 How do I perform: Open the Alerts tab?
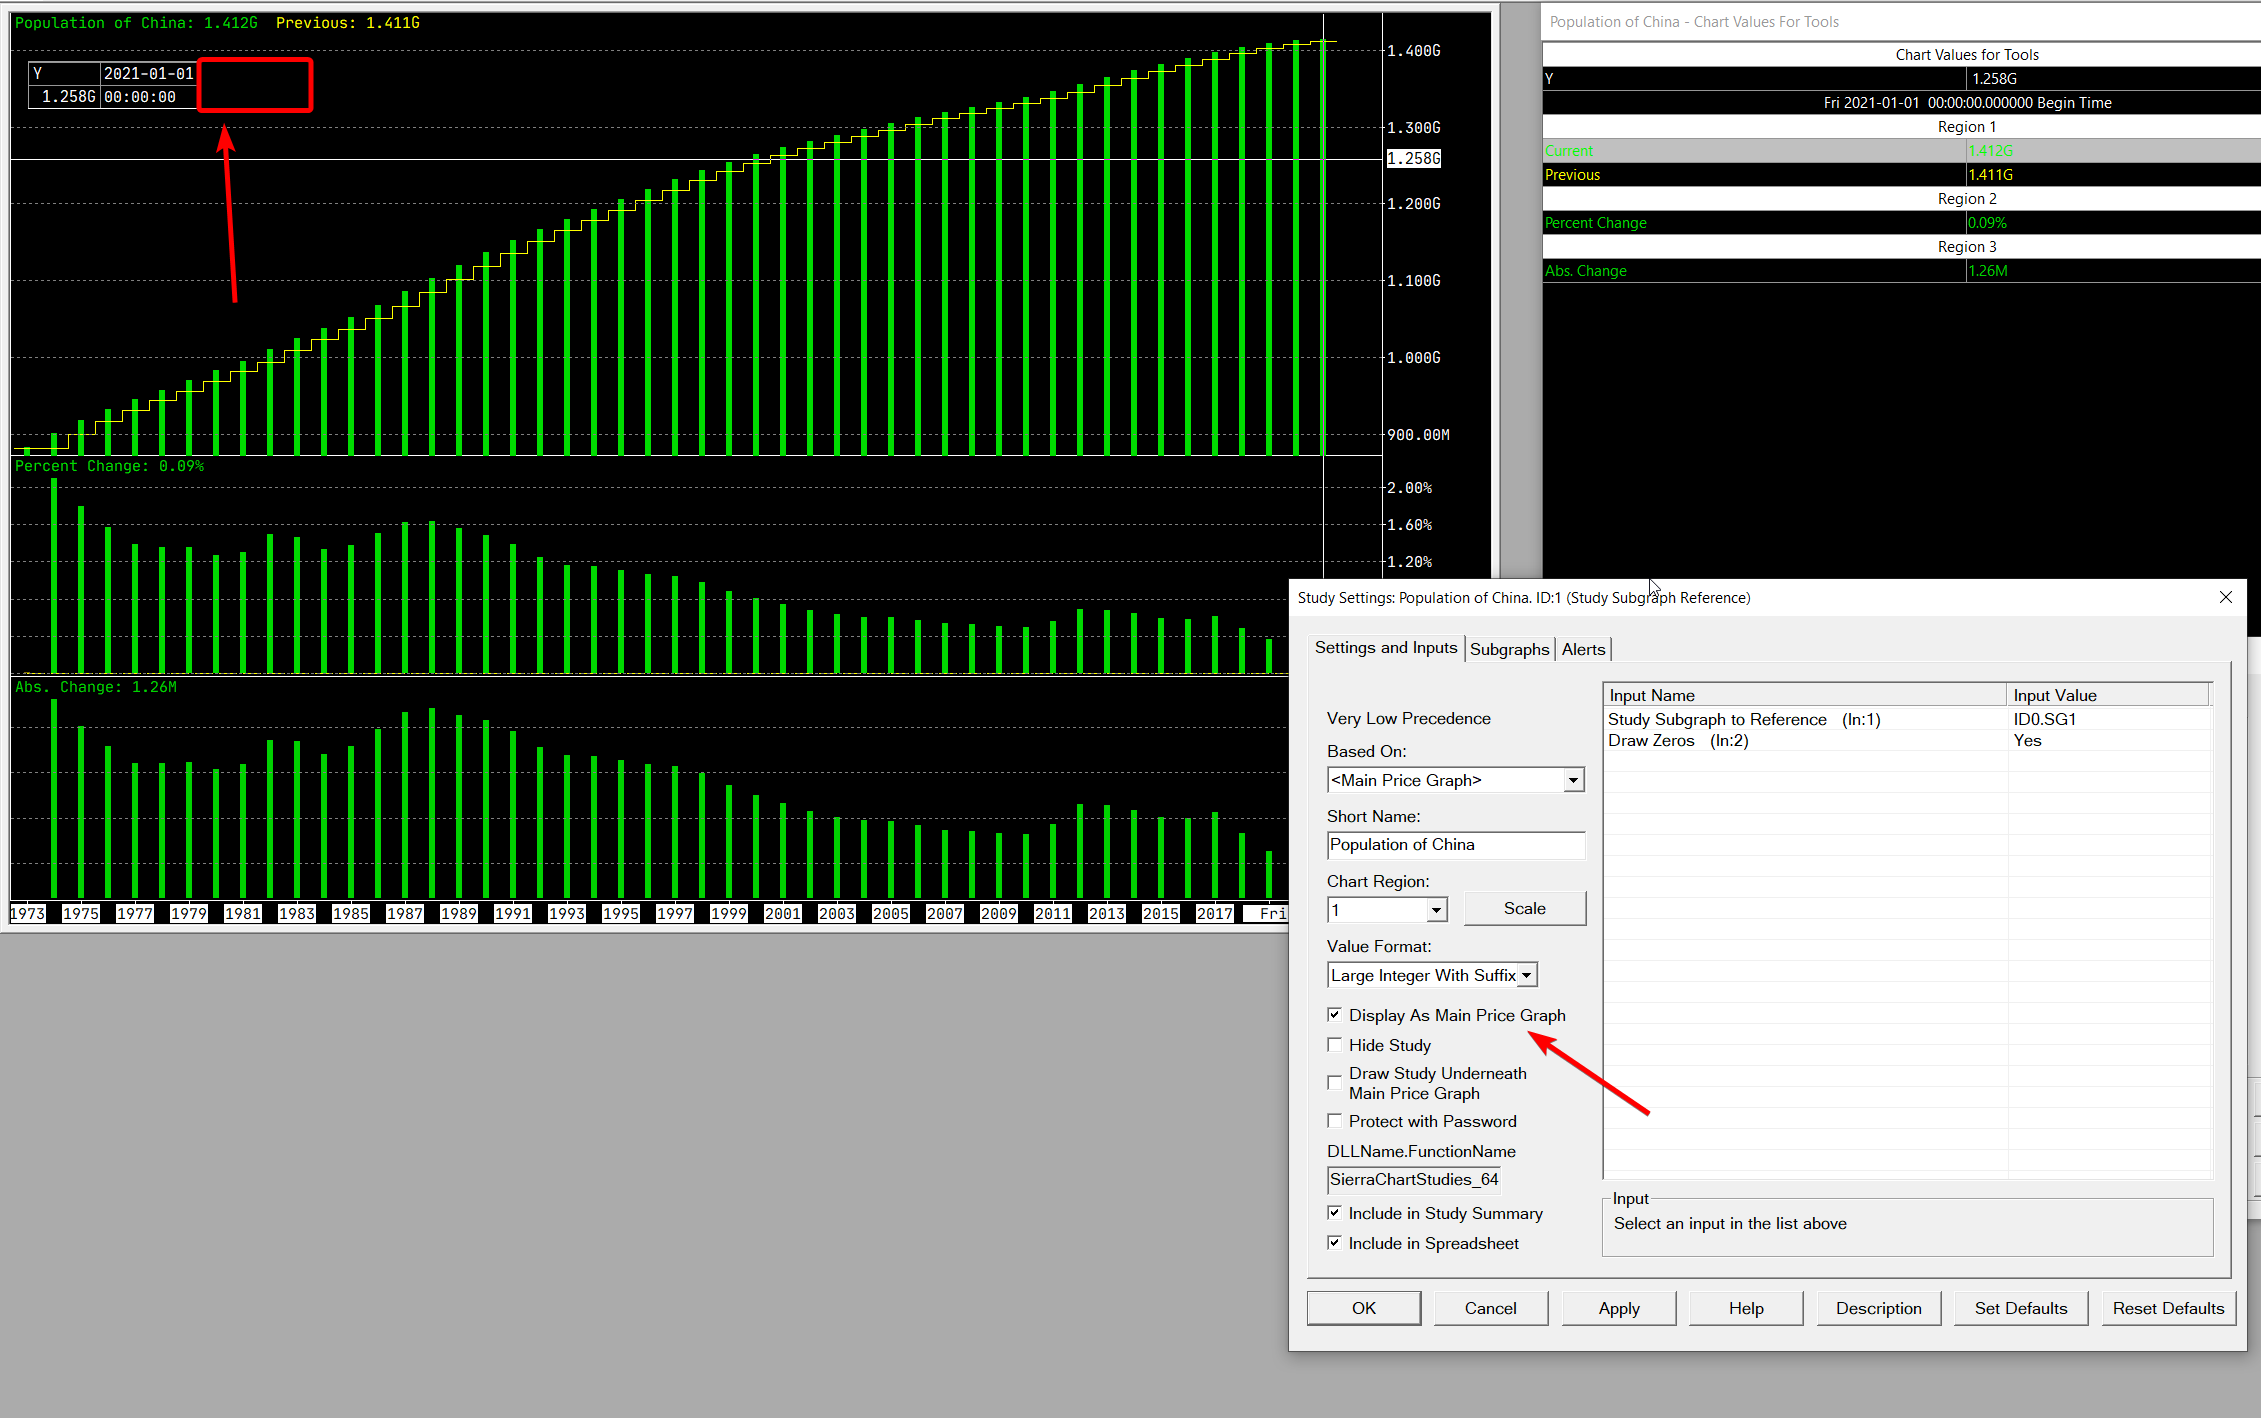(1583, 649)
